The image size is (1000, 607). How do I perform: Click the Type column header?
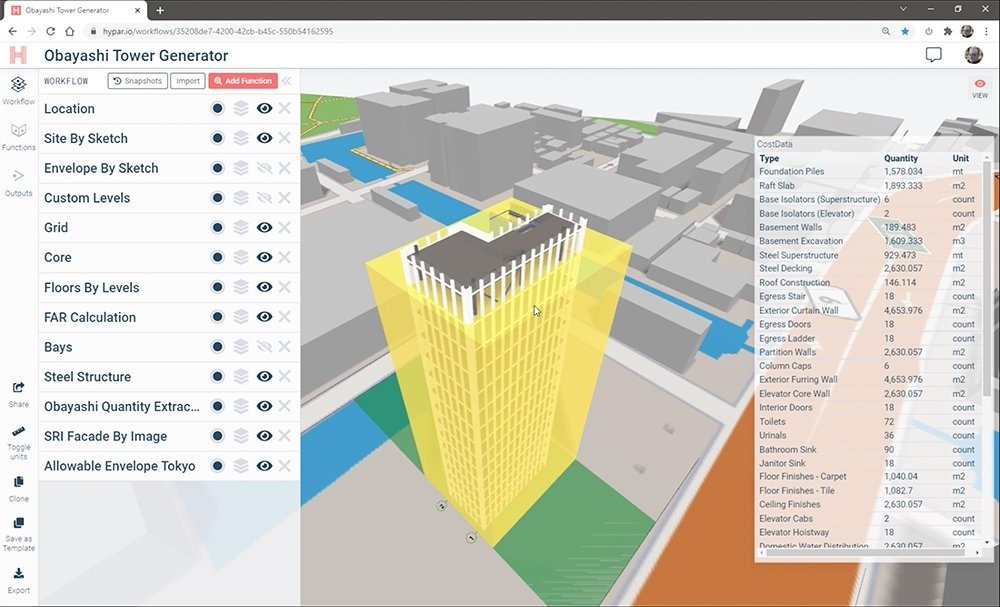769,158
